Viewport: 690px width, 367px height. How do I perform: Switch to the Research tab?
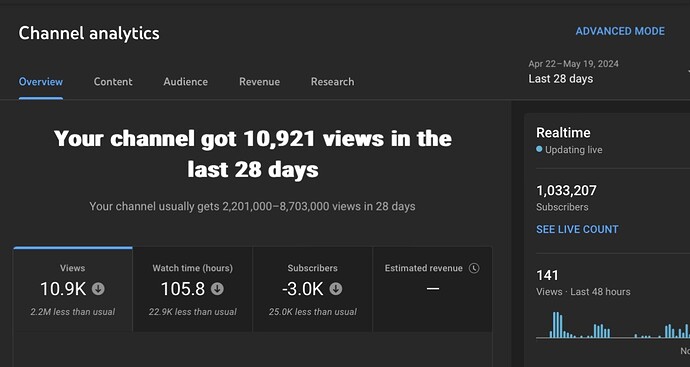pyautogui.click(x=333, y=82)
